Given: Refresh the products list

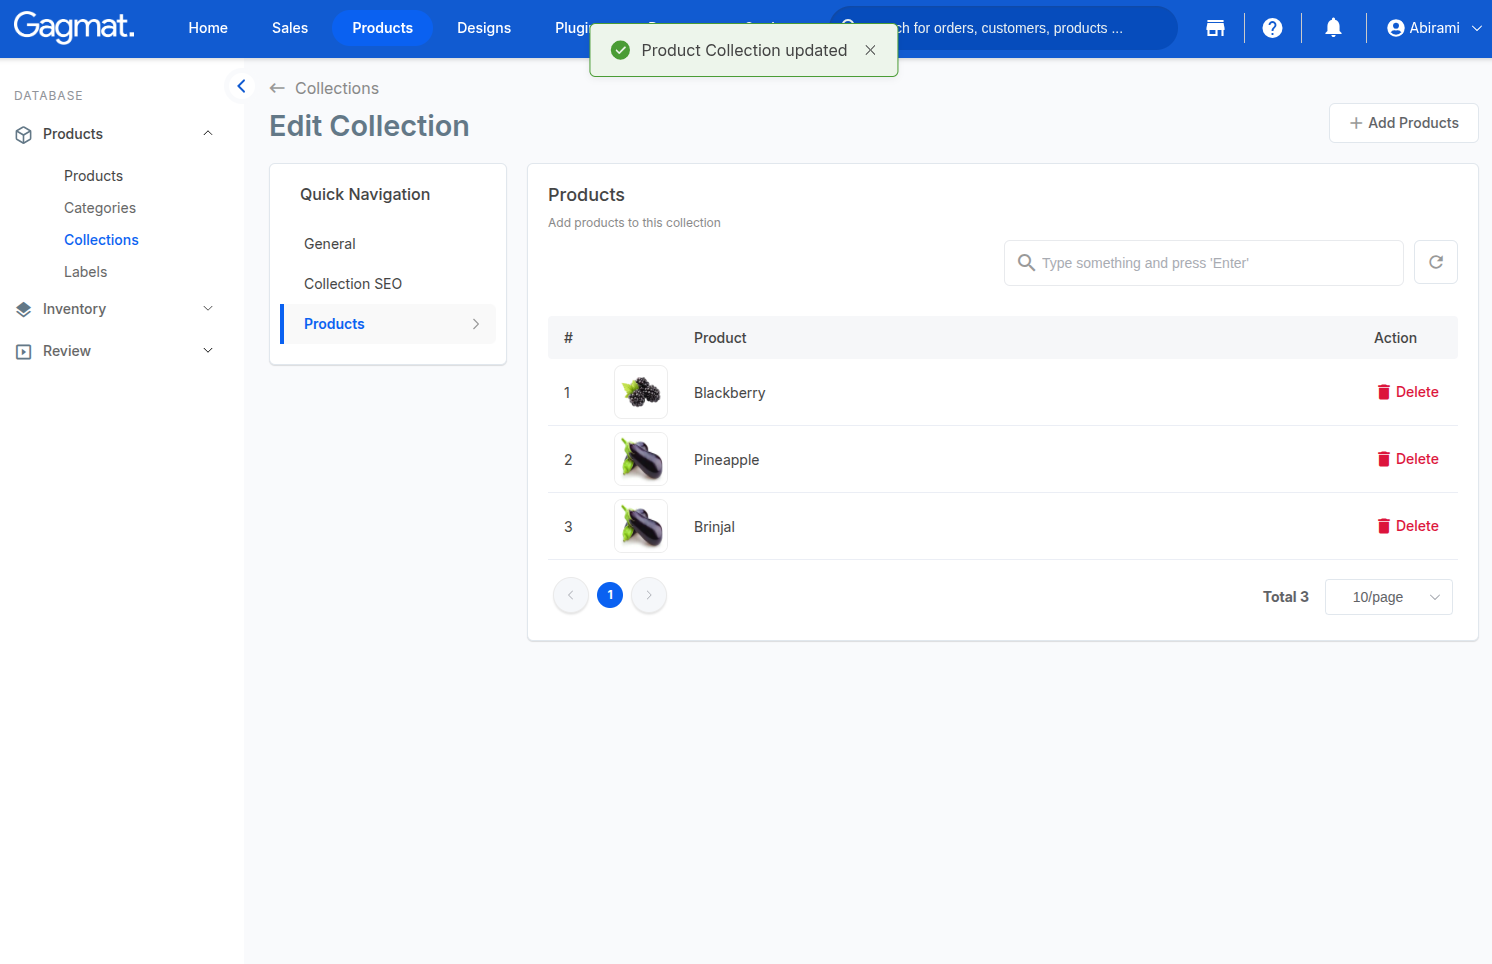Looking at the screenshot, I should click(x=1435, y=262).
